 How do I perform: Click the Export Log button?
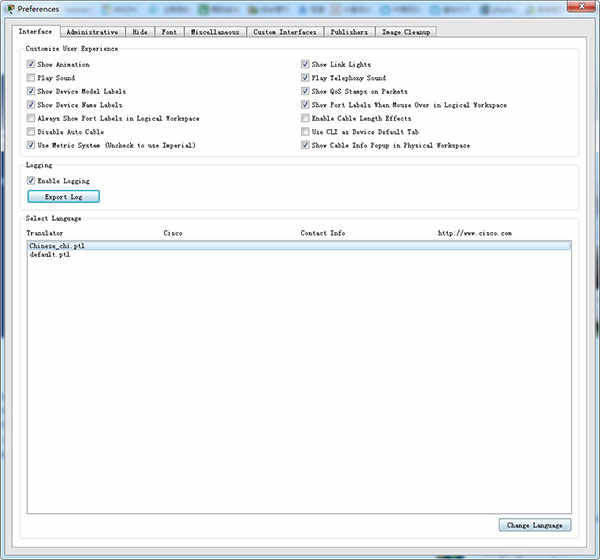(64, 196)
